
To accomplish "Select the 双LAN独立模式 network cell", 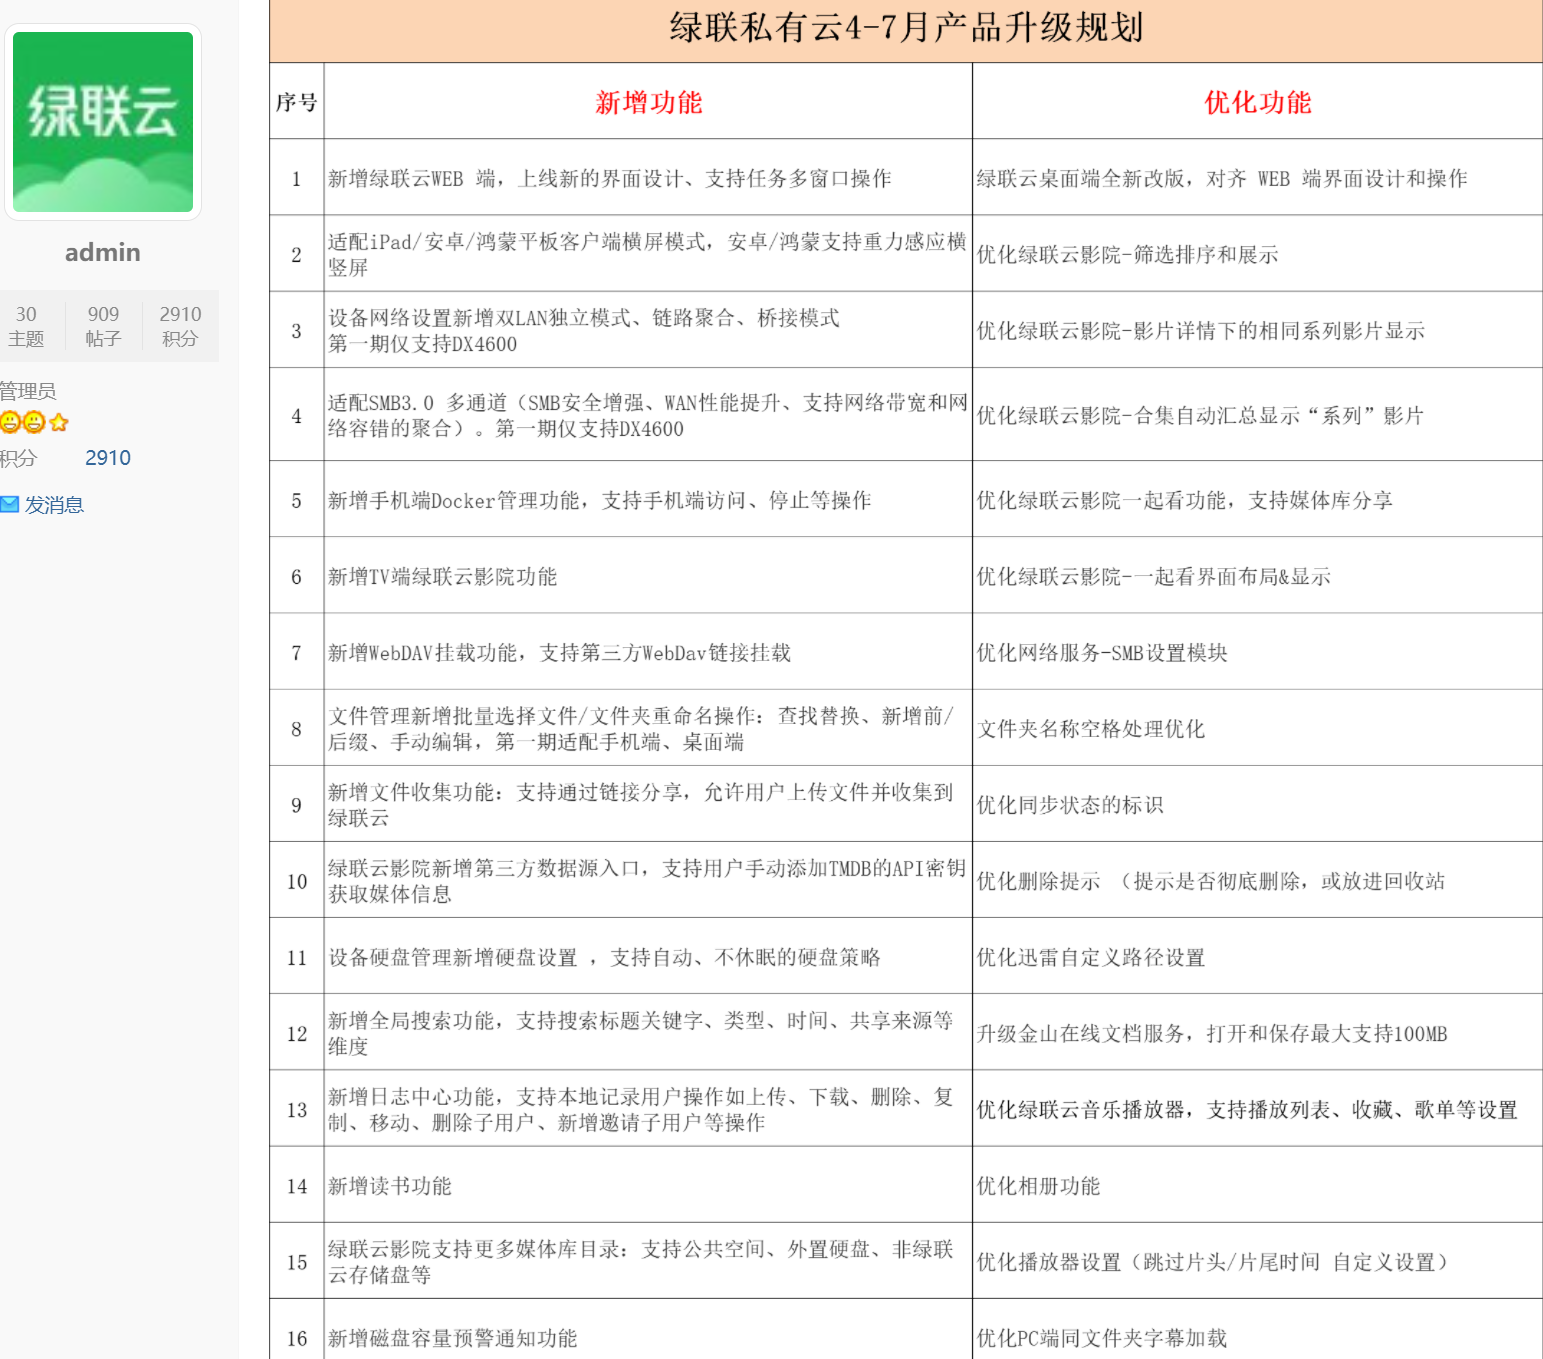I will click(x=648, y=330).
